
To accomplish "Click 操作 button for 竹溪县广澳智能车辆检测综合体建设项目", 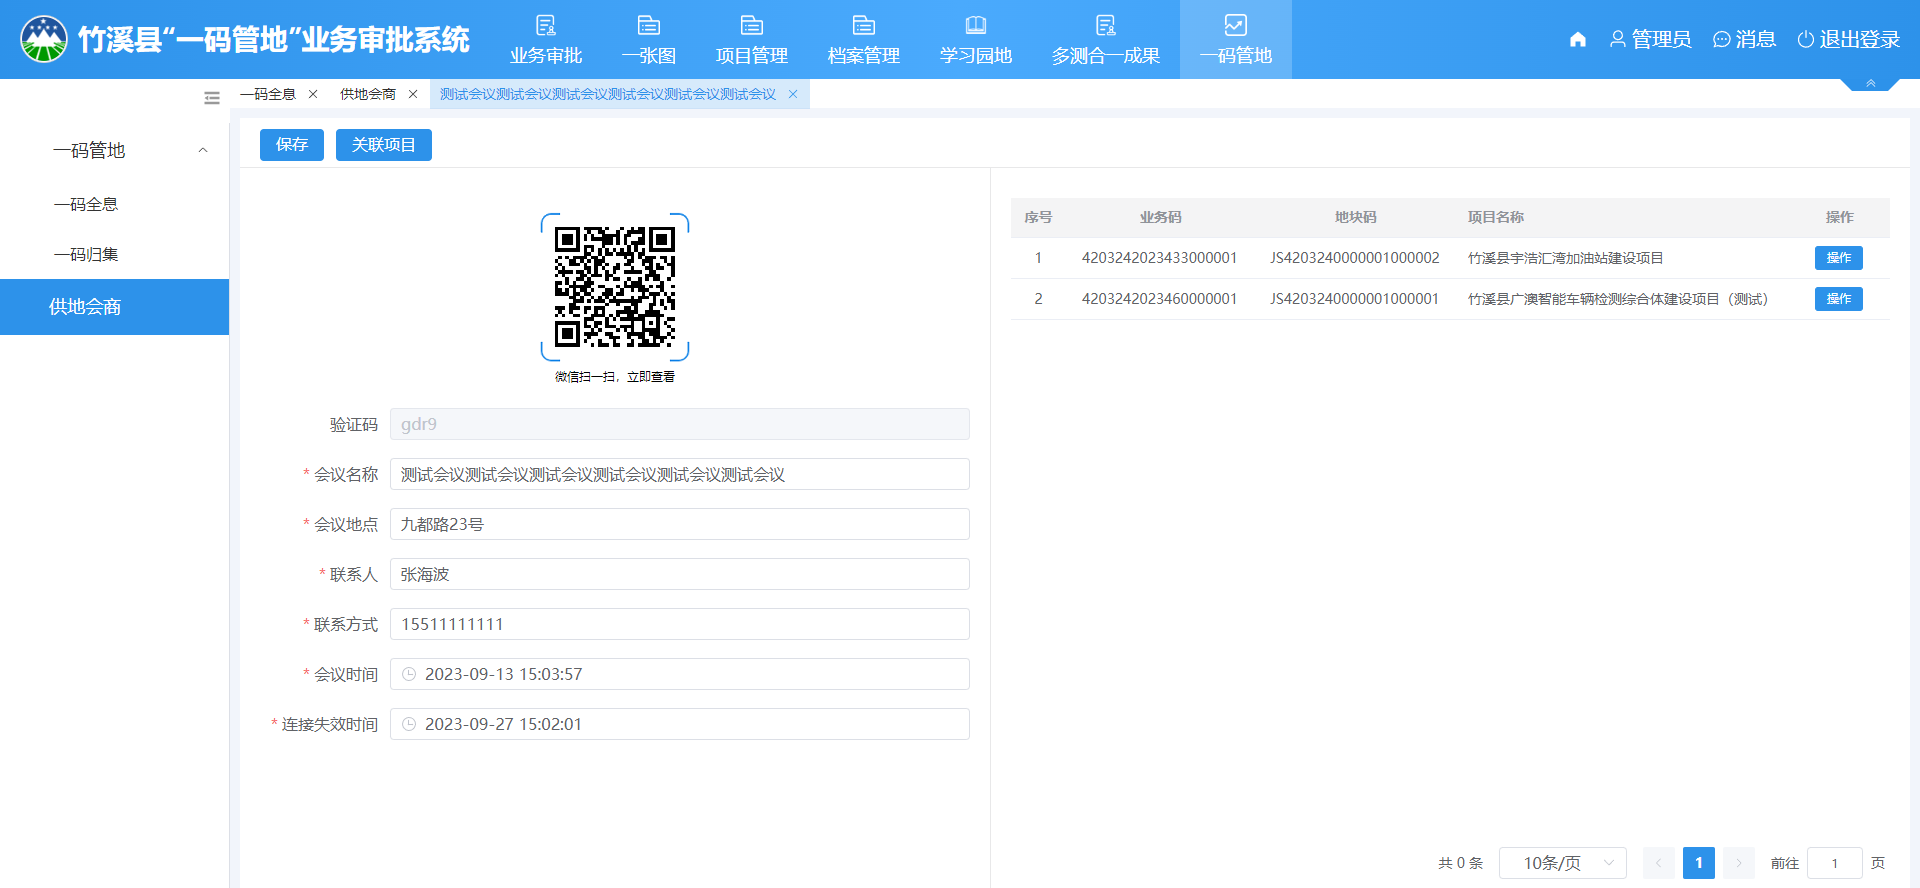I will (x=1839, y=299).
